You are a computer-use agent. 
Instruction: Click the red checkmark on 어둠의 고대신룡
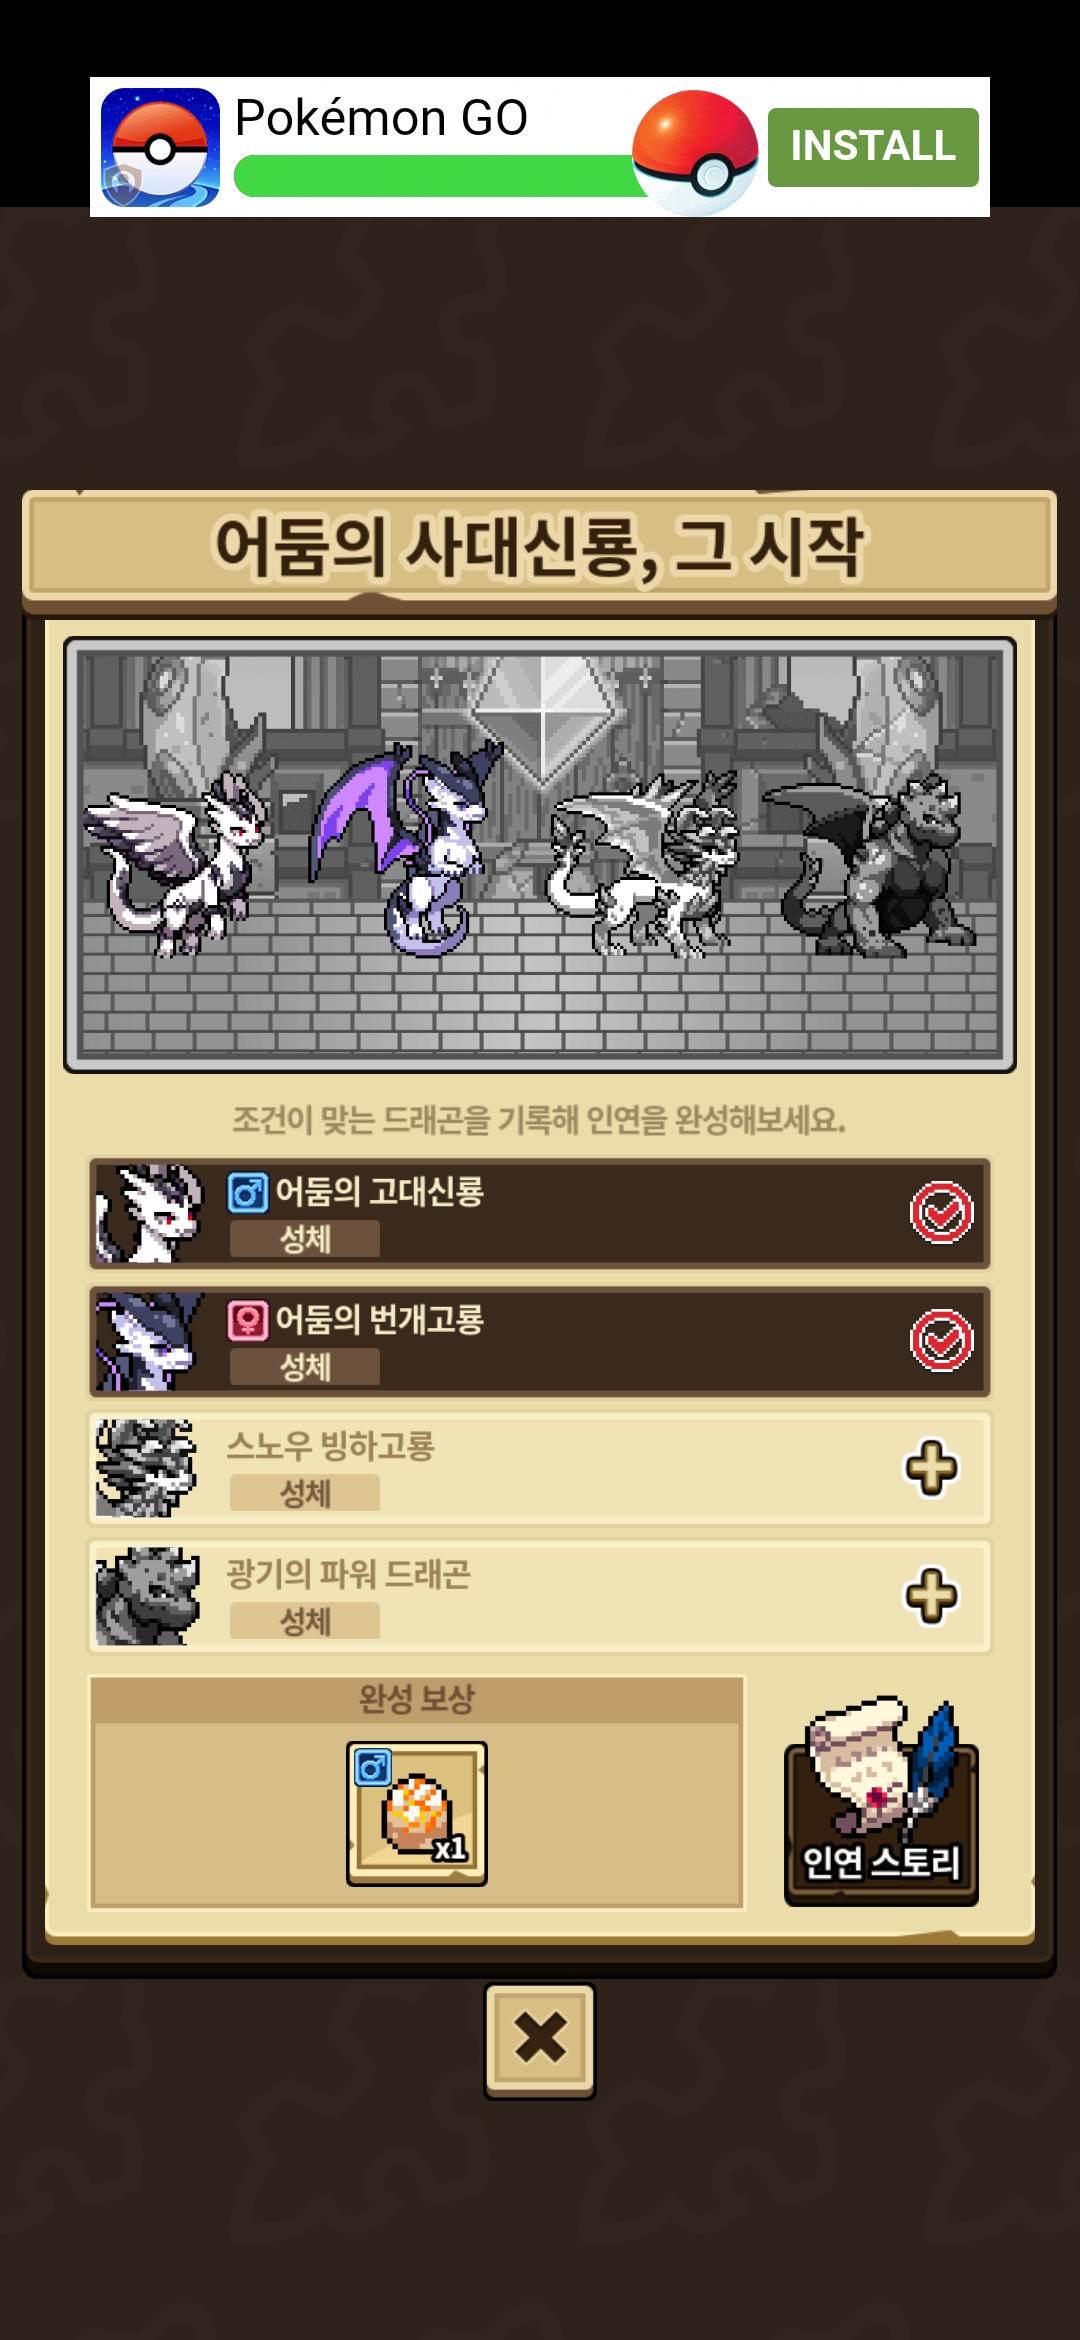(941, 1213)
